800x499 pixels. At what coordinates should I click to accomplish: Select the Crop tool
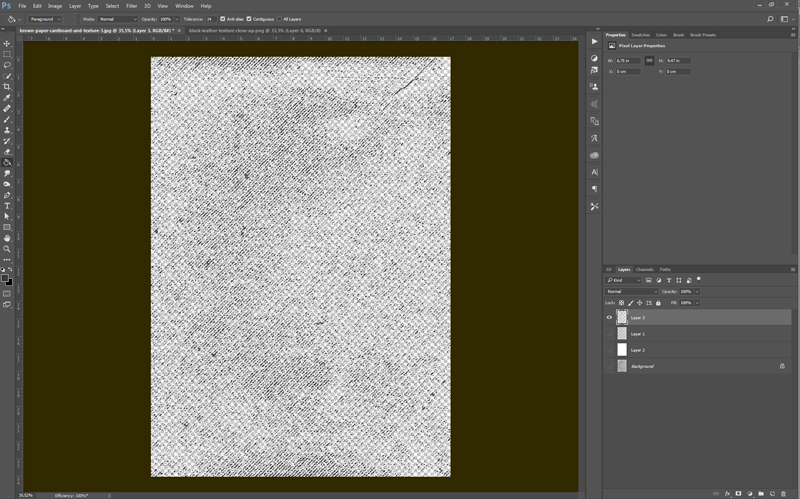coord(7,87)
